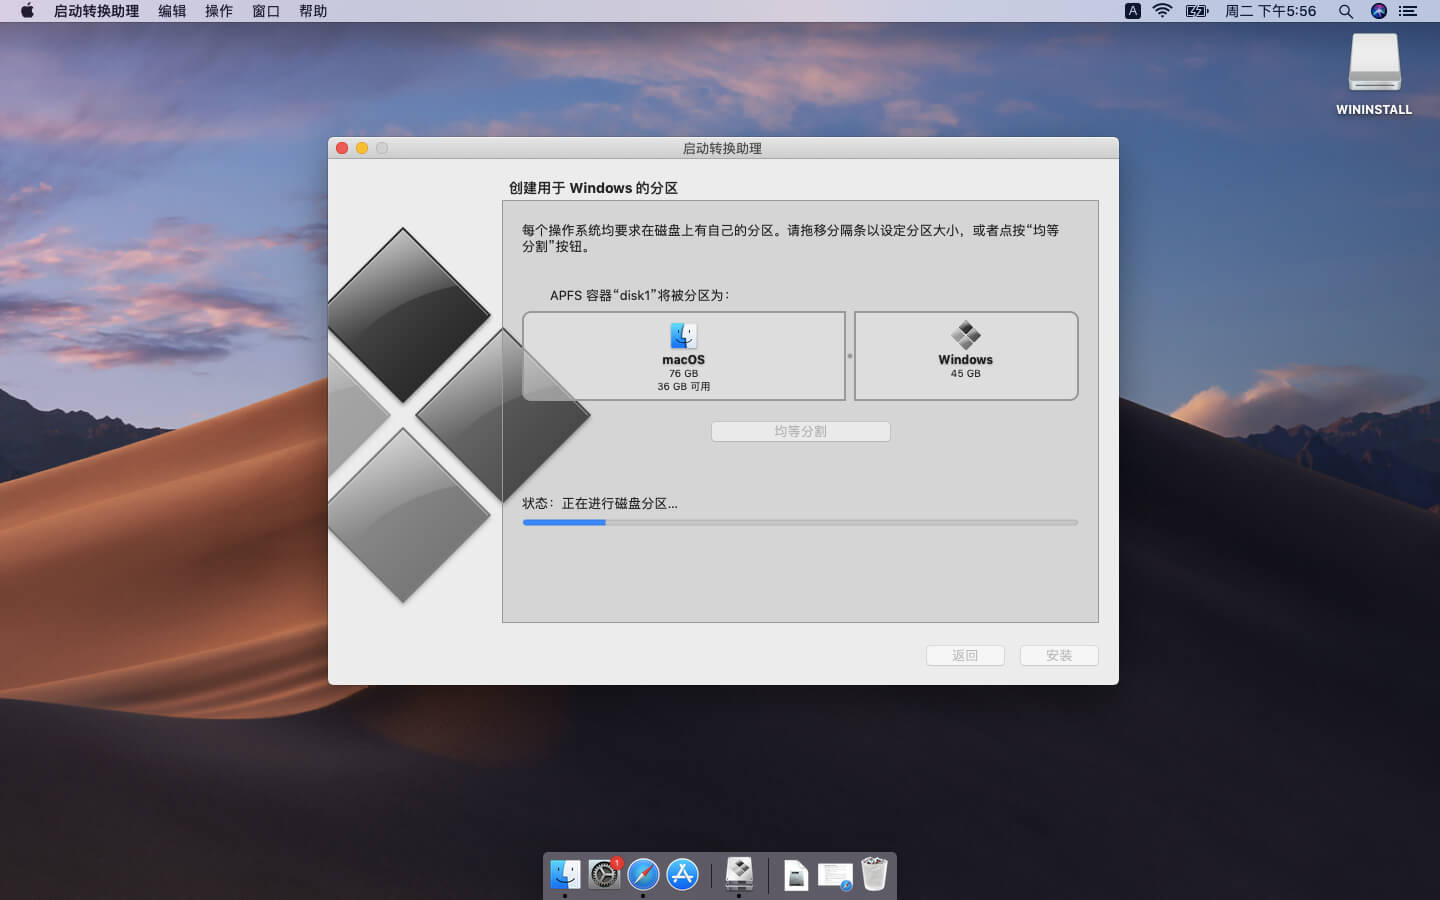The width and height of the screenshot is (1440, 900).
Task: Click the Windows partition diamond icon
Action: point(965,335)
